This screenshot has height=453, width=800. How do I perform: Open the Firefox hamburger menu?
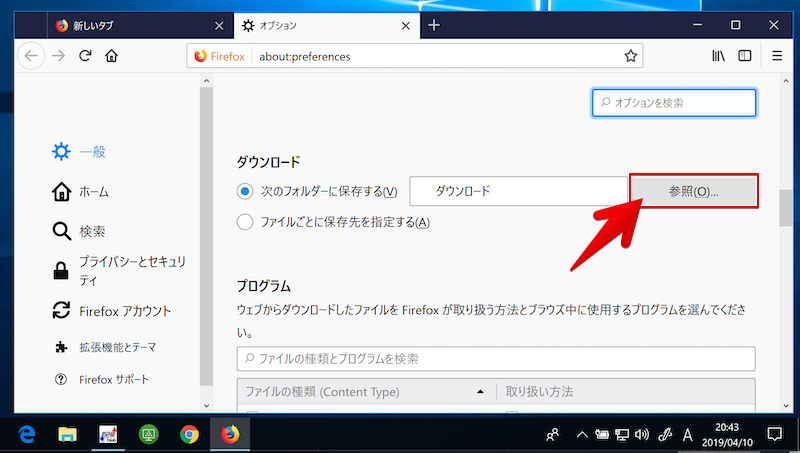[776, 56]
